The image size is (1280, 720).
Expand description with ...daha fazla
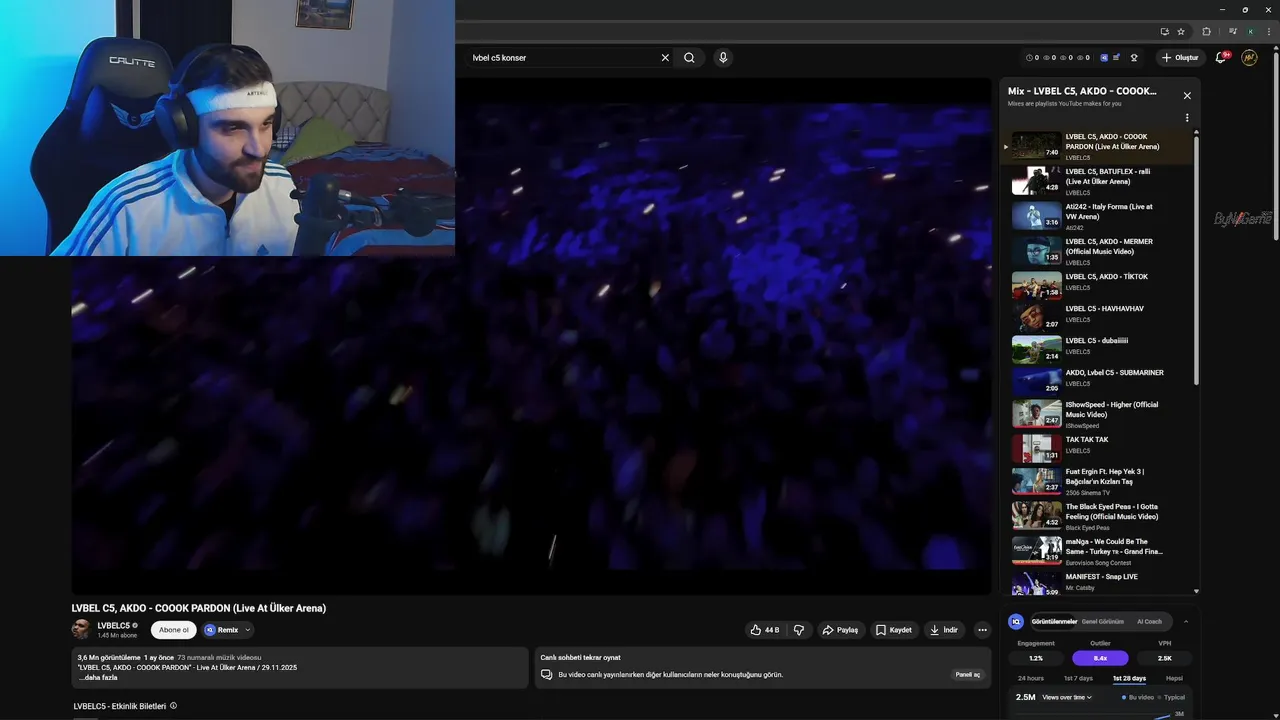pyautogui.click(x=98, y=677)
